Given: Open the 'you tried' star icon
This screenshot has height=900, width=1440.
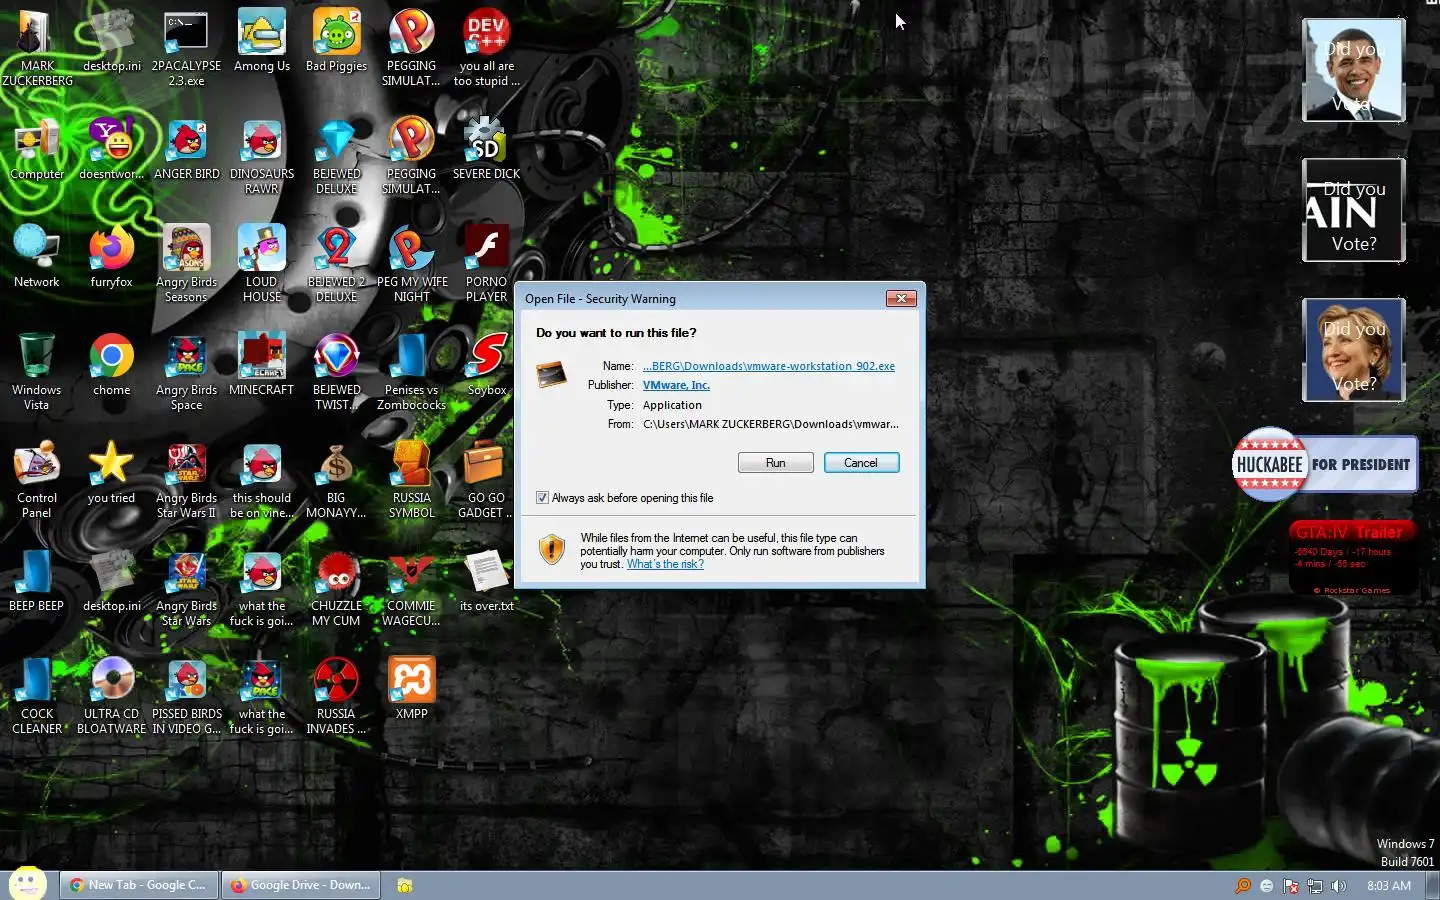Looking at the screenshot, I should (x=111, y=472).
